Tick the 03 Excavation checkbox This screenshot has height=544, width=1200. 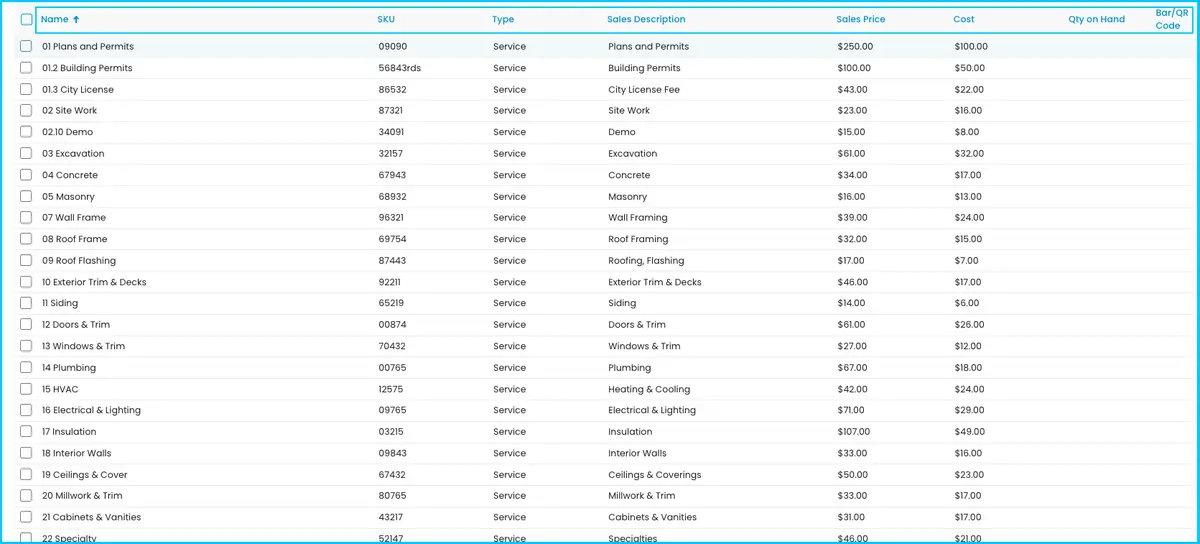tap(26, 153)
